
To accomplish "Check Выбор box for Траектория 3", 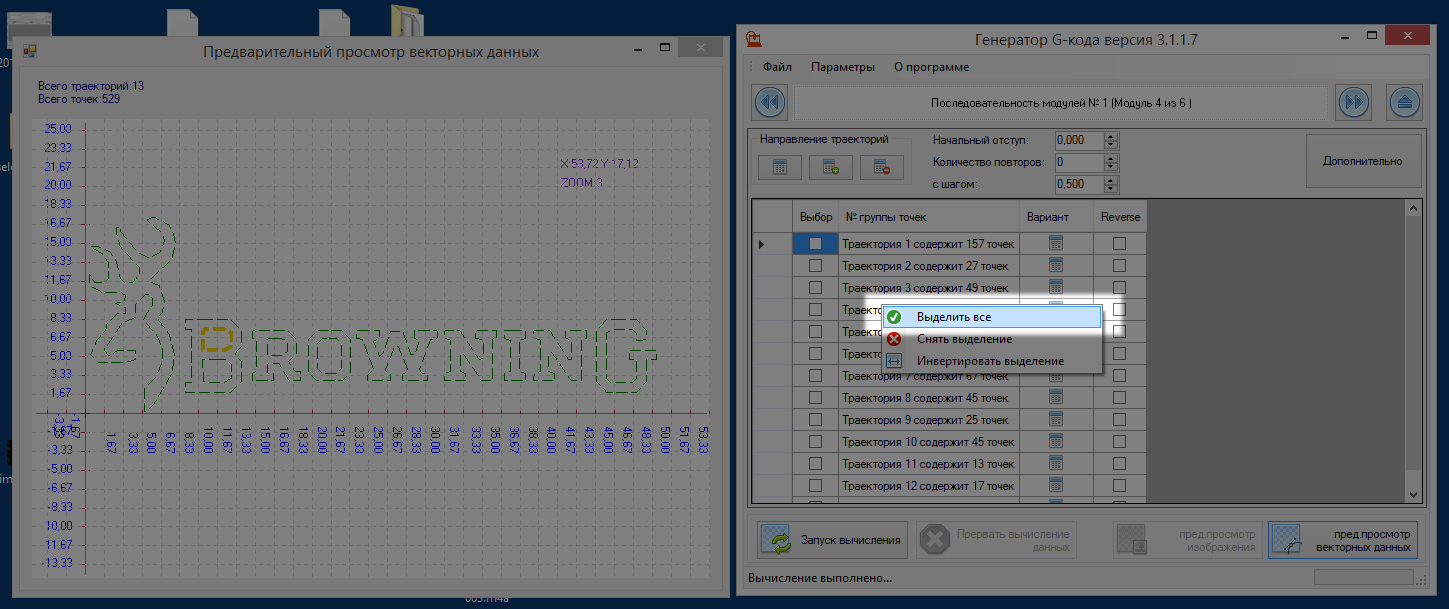I will click(x=816, y=287).
